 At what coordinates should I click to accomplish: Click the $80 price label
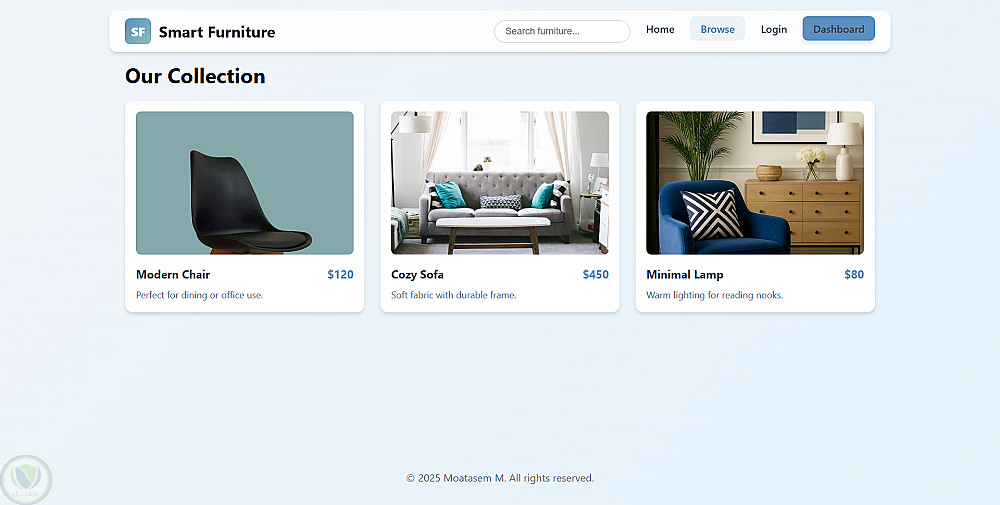pyautogui.click(x=854, y=275)
